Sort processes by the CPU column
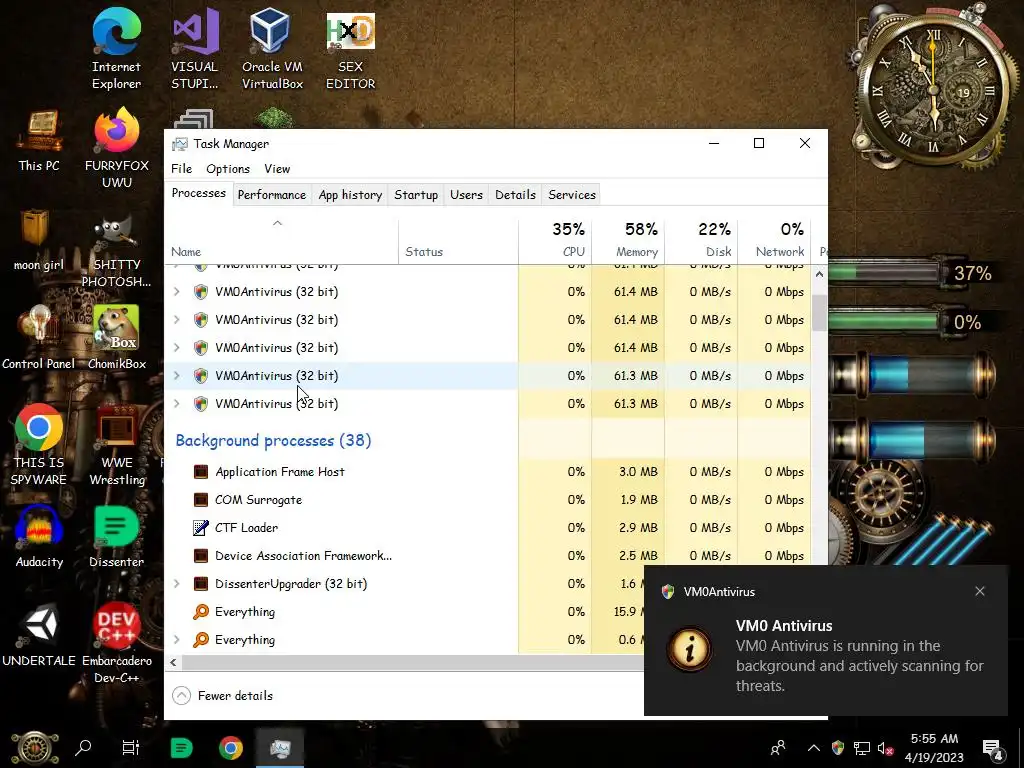Viewport: 1024px width, 768px height. (x=555, y=240)
